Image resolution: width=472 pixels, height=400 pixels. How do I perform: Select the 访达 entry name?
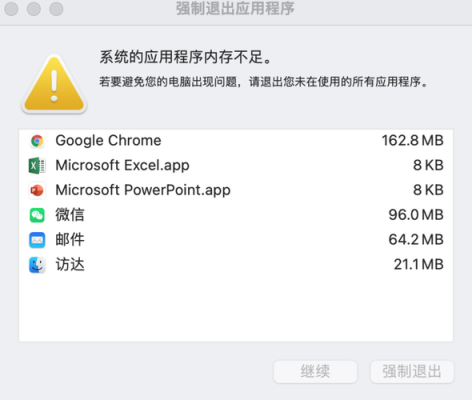tap(70, 265)
